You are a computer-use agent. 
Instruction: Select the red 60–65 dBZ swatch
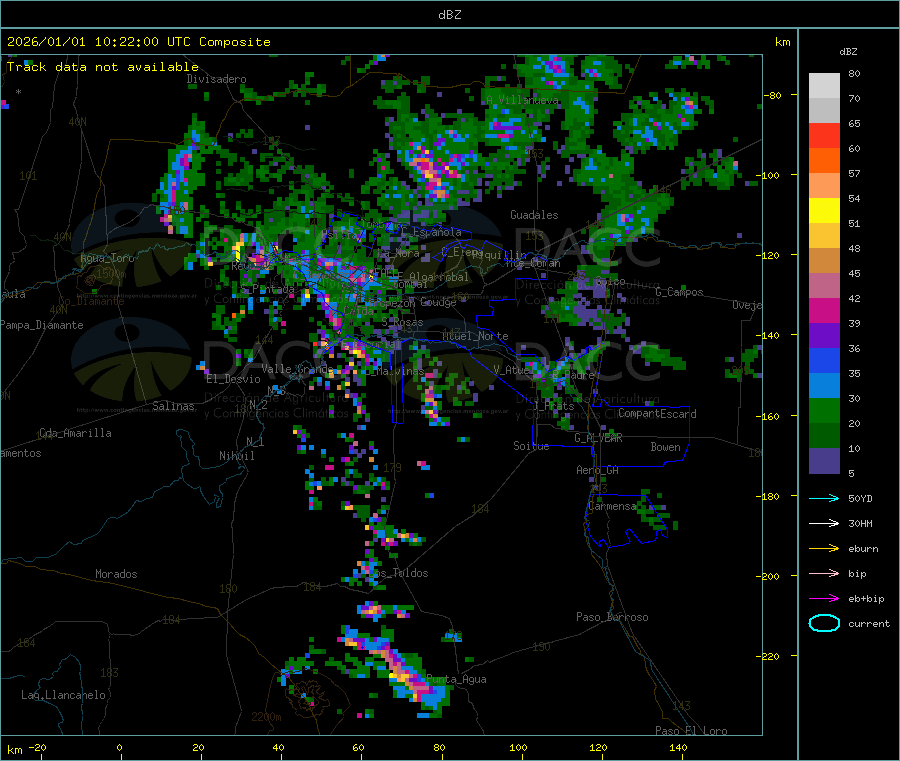coord(824,135)
